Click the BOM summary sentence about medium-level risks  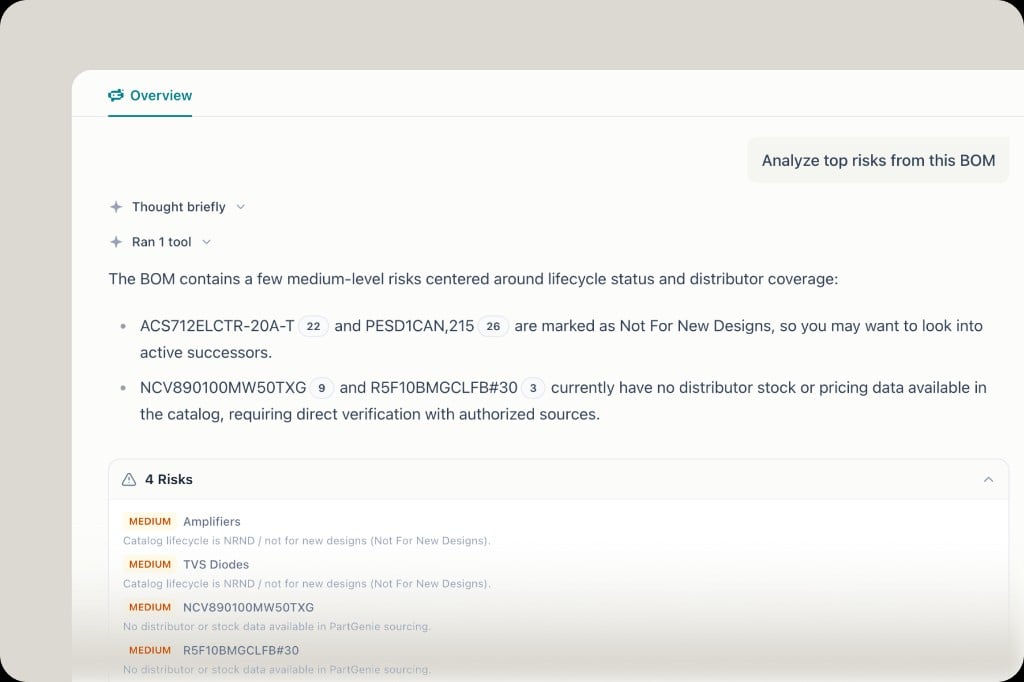pos(473,279)
